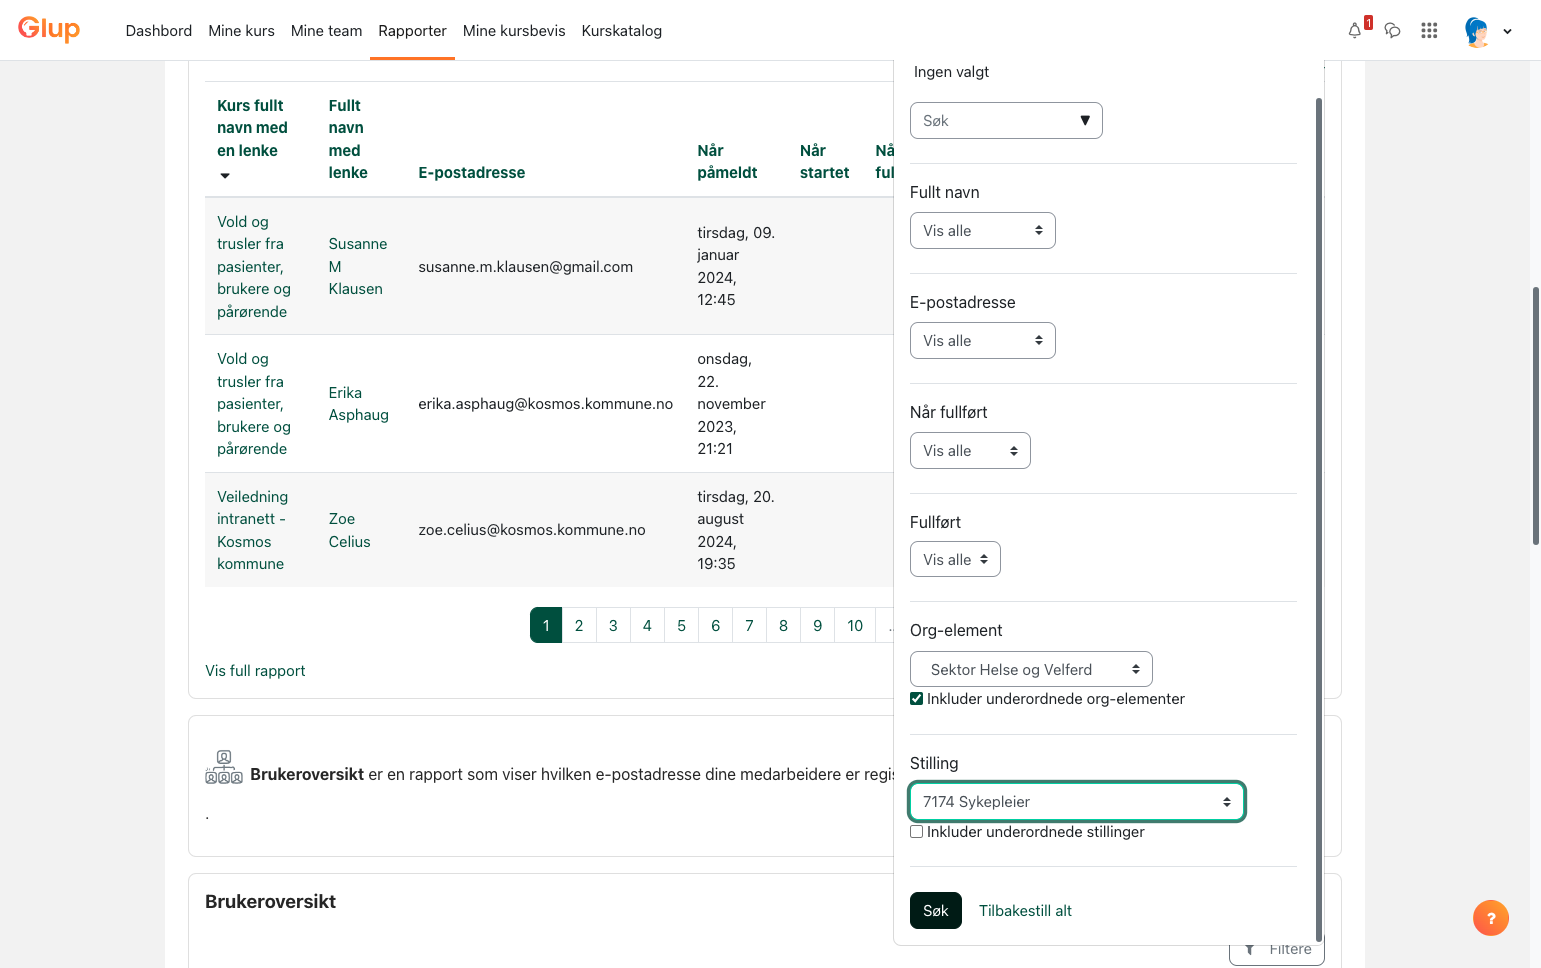Open Erika Asphaug's profile link
Image resolution: width=1541 pixels, height=968 pixels.
tap(359, 404)
